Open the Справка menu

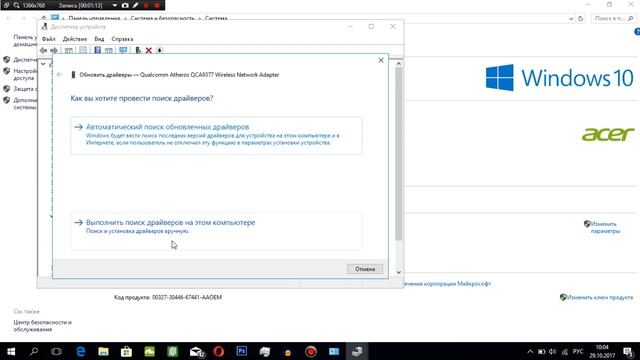(122, 39)
